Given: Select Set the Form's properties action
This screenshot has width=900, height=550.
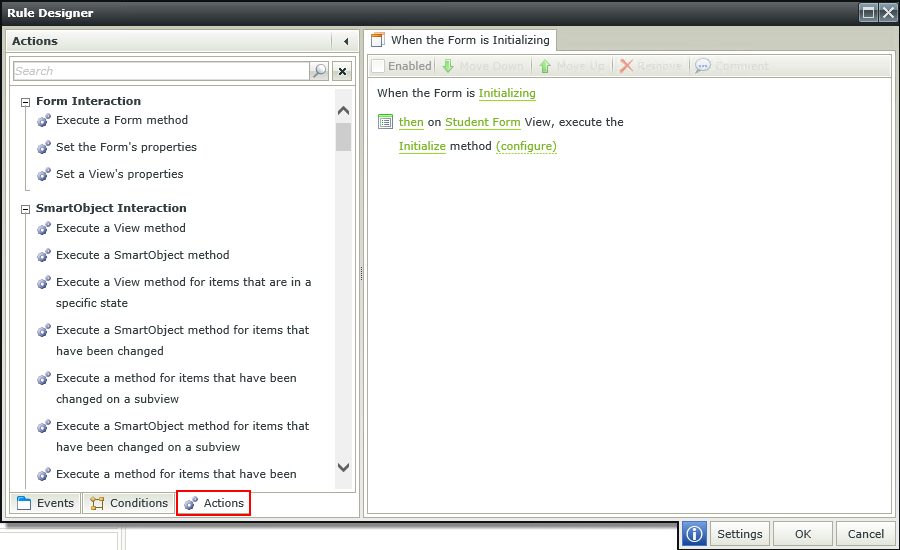Looking at the screenshot, I should pyautogui.click(x=126, y=147).
